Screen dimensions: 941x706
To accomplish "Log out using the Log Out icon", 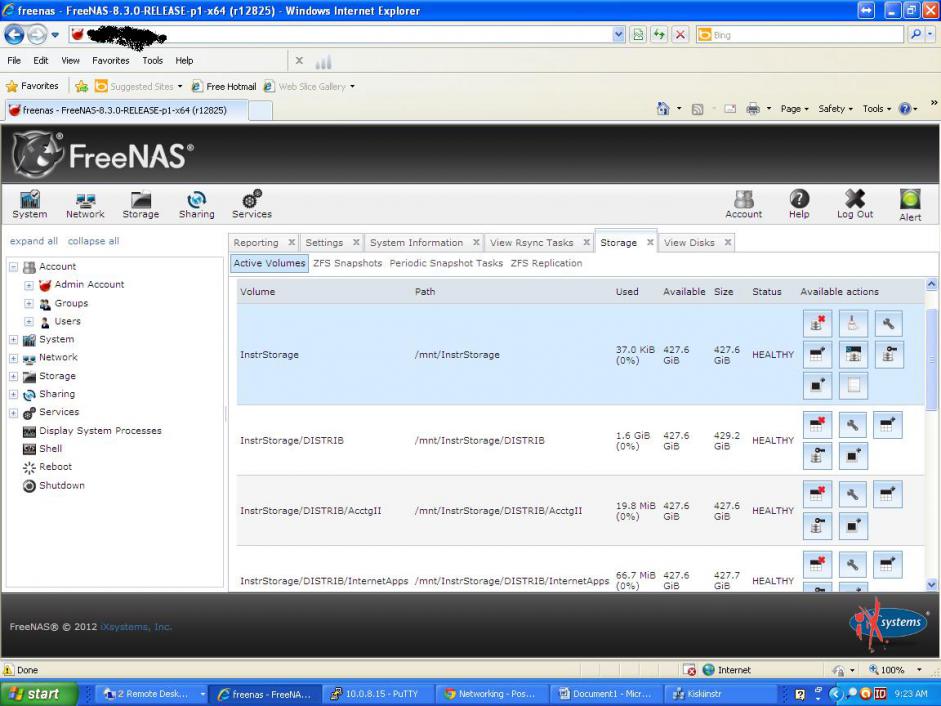I will 855,205.
